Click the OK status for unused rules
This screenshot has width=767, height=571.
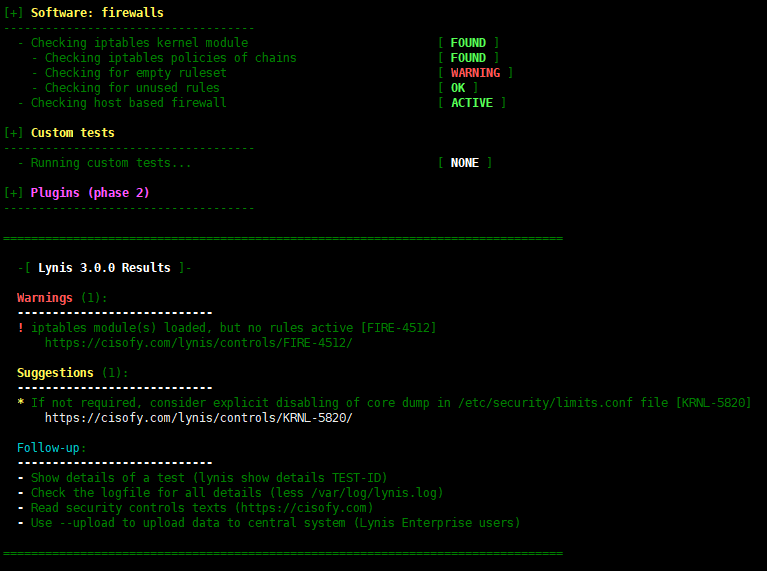(x=458, y=88)
